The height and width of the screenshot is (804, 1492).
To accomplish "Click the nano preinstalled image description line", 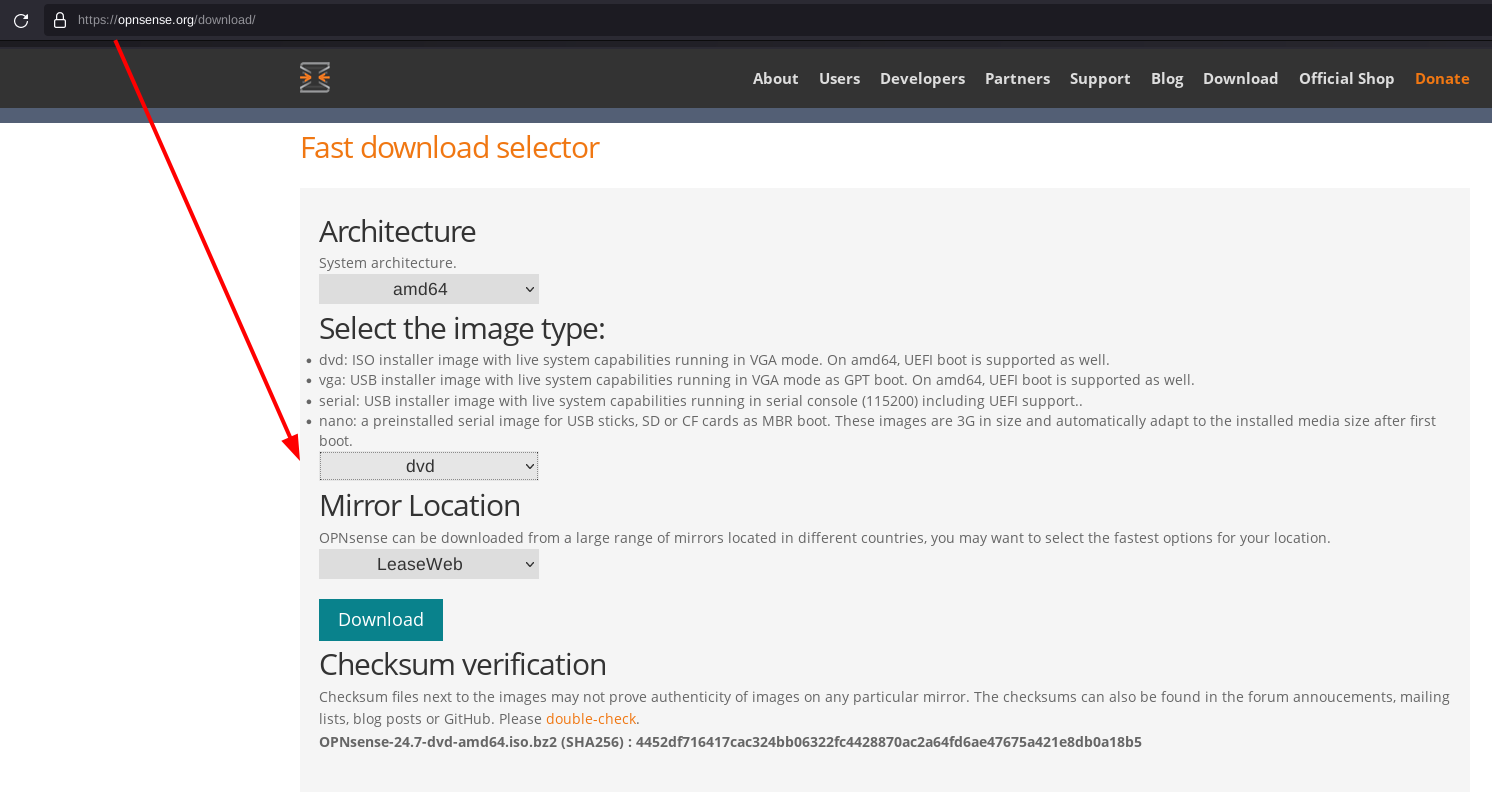I will point(877,431).
